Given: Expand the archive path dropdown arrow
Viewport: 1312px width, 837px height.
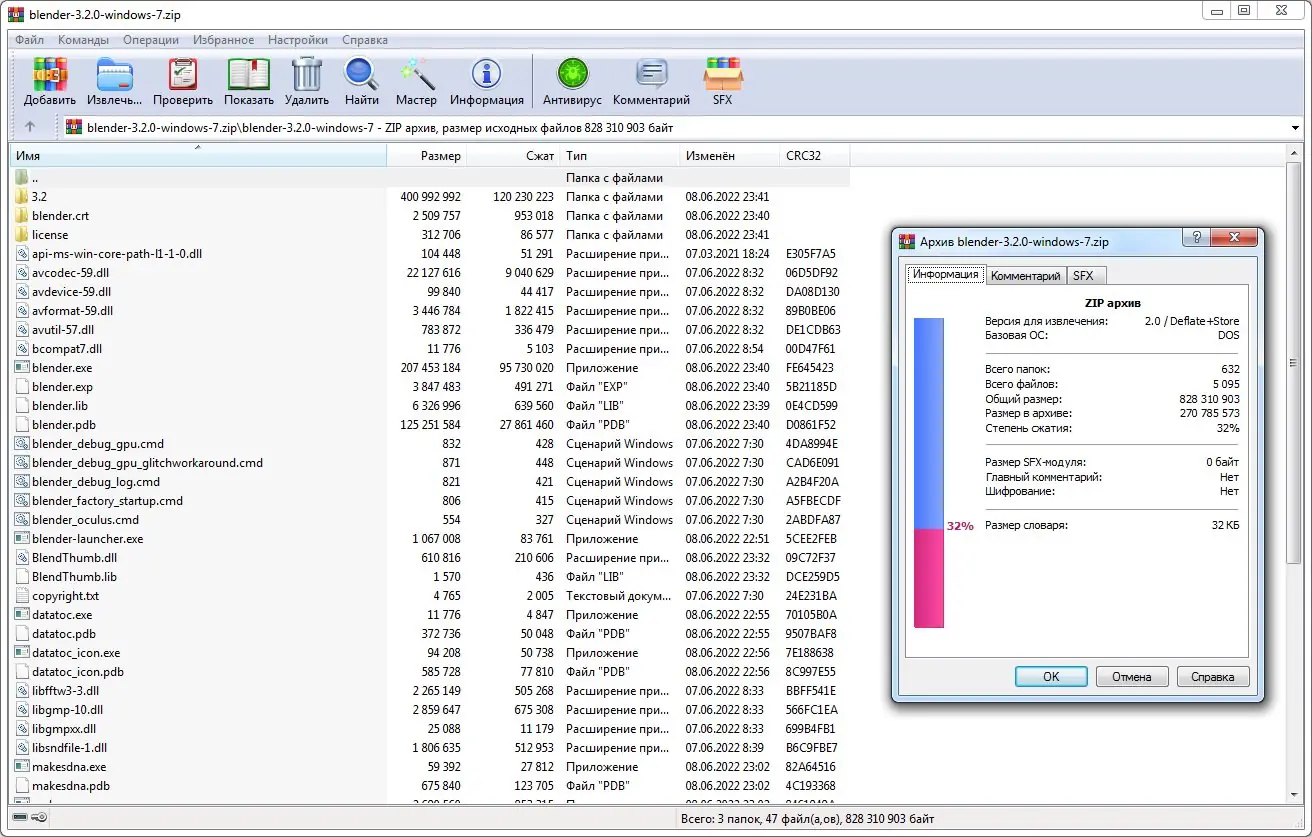Looking at the screenshot, I should (1295, 128).
